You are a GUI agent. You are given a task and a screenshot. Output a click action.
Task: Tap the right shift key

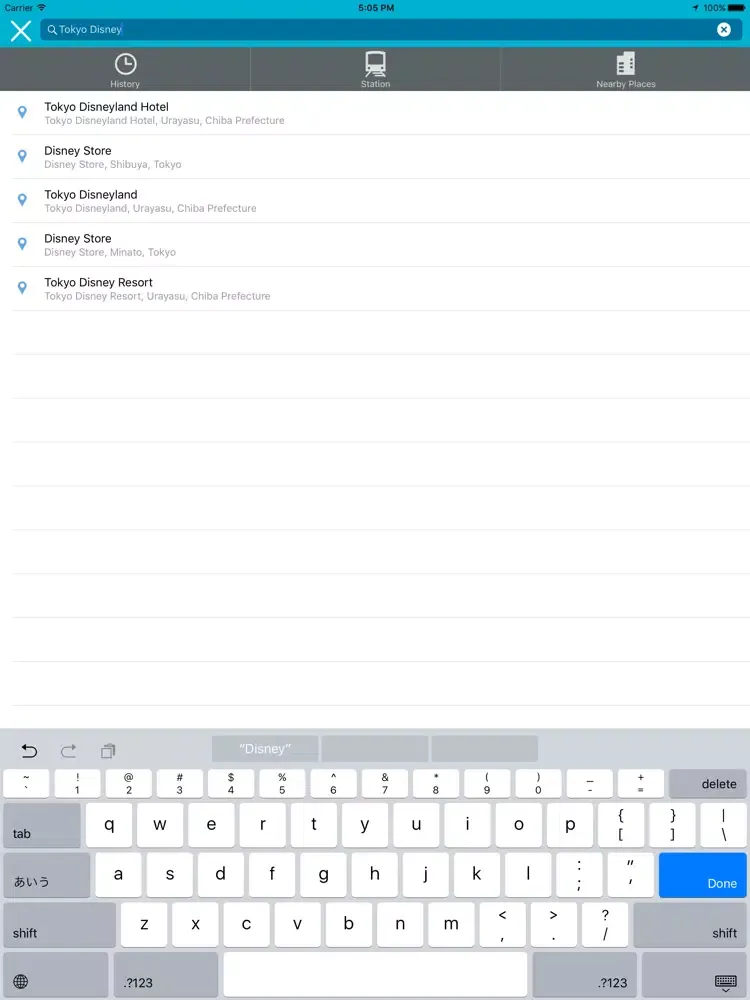pyautogui.click(x=689, y=925)
